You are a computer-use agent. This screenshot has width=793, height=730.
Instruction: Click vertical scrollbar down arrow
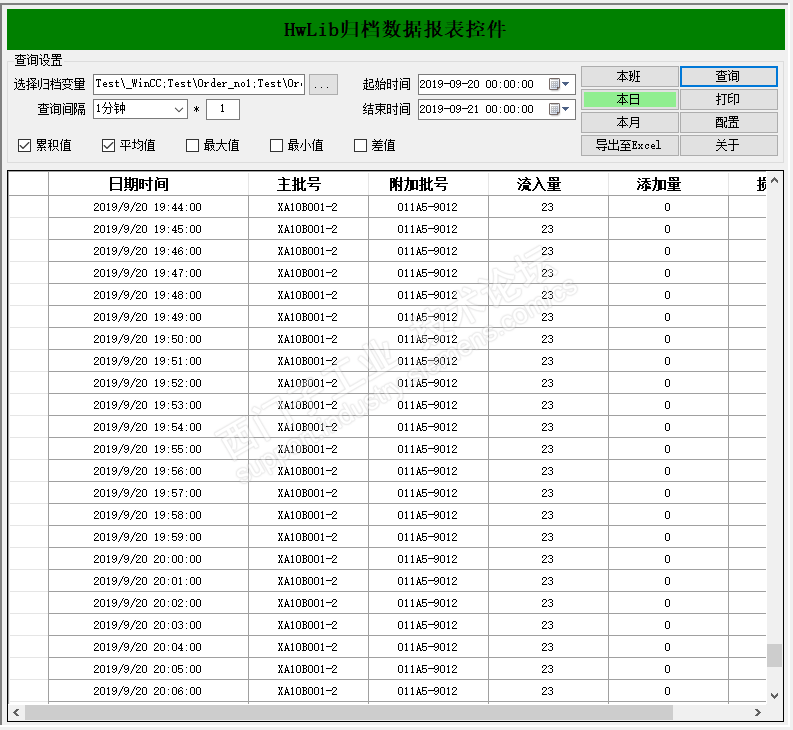pyautogui.click(x=774, y=696)
